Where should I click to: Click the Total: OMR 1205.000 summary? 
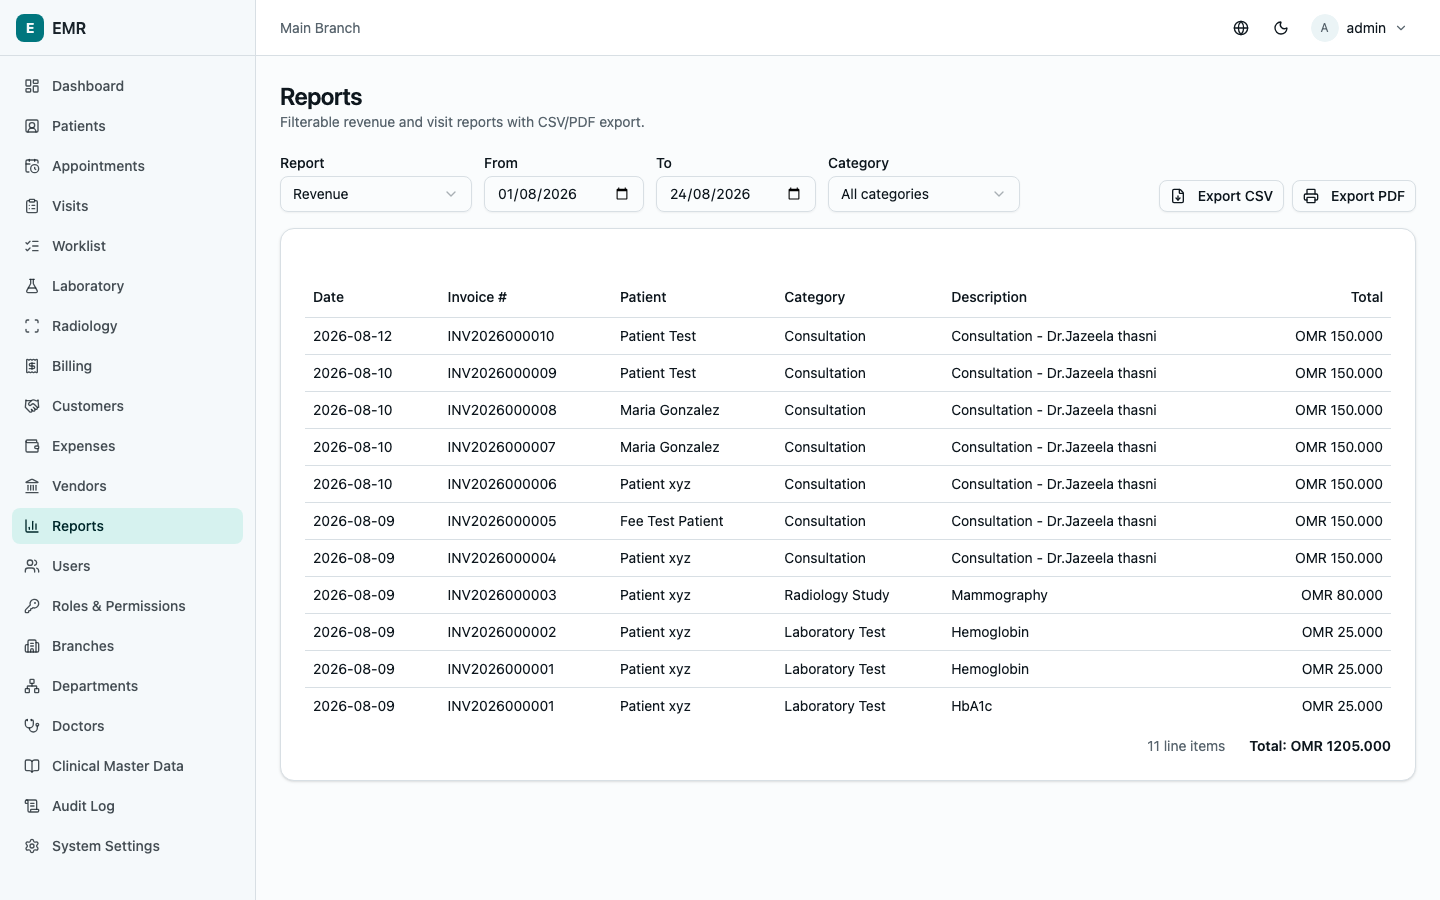click(x=1320, y=746)
